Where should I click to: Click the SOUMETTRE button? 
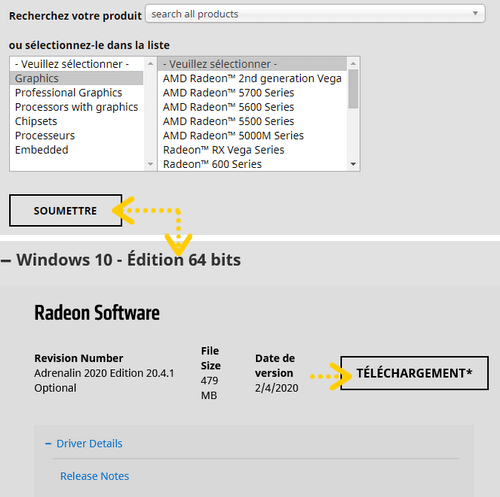coord(66,210)
